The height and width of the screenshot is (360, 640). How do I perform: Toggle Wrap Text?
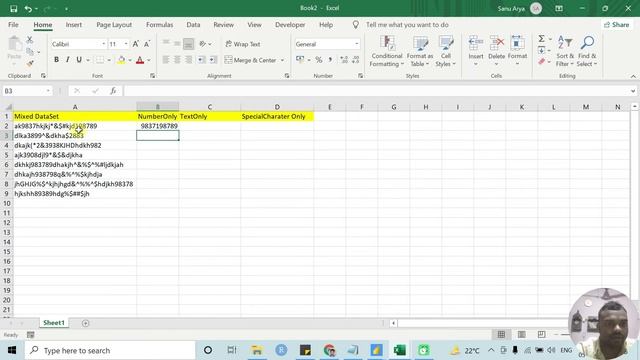click(x=243, y=44)
